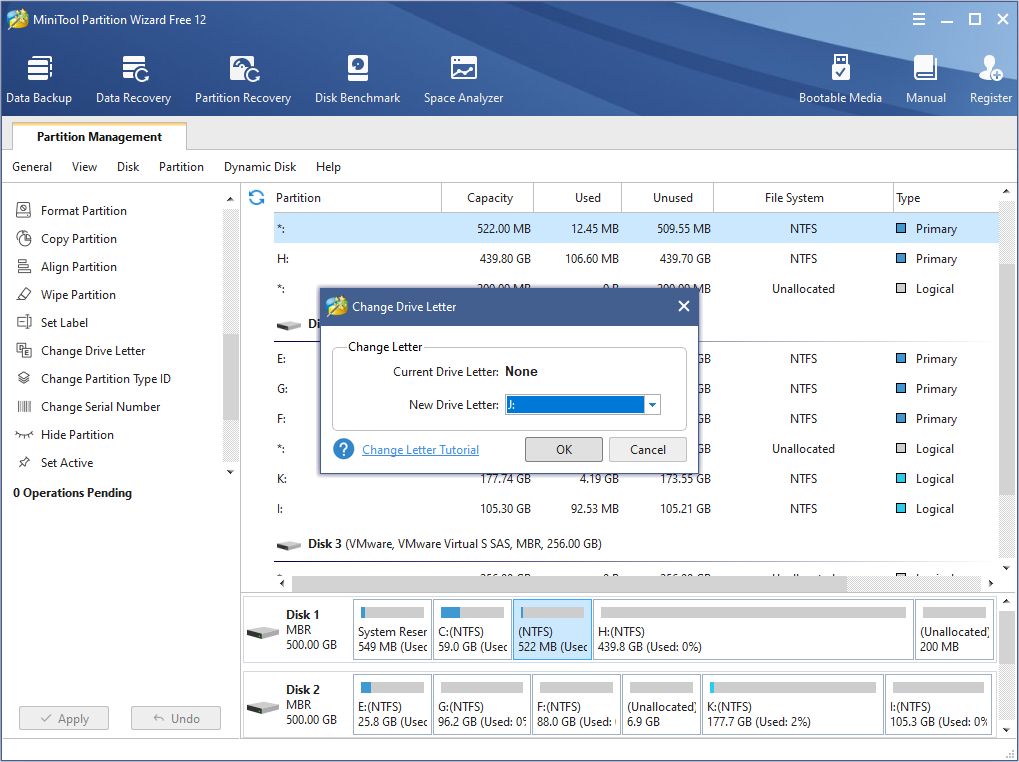Select the 6.9 GB Unallocated block on Disk 2
Screen dimensions: 1019x762
point(661,705)
